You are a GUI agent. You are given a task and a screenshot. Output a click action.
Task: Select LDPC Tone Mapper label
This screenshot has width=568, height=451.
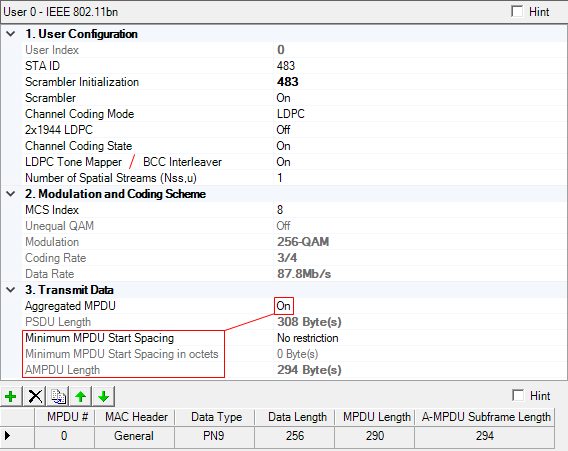point(74,162)
